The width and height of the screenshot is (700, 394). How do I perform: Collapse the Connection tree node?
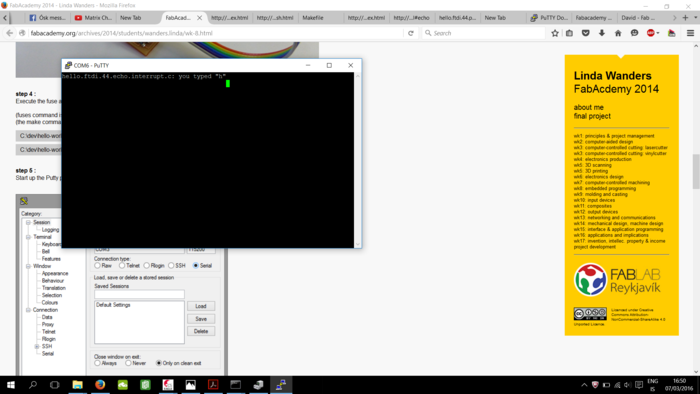coord(28,310)
